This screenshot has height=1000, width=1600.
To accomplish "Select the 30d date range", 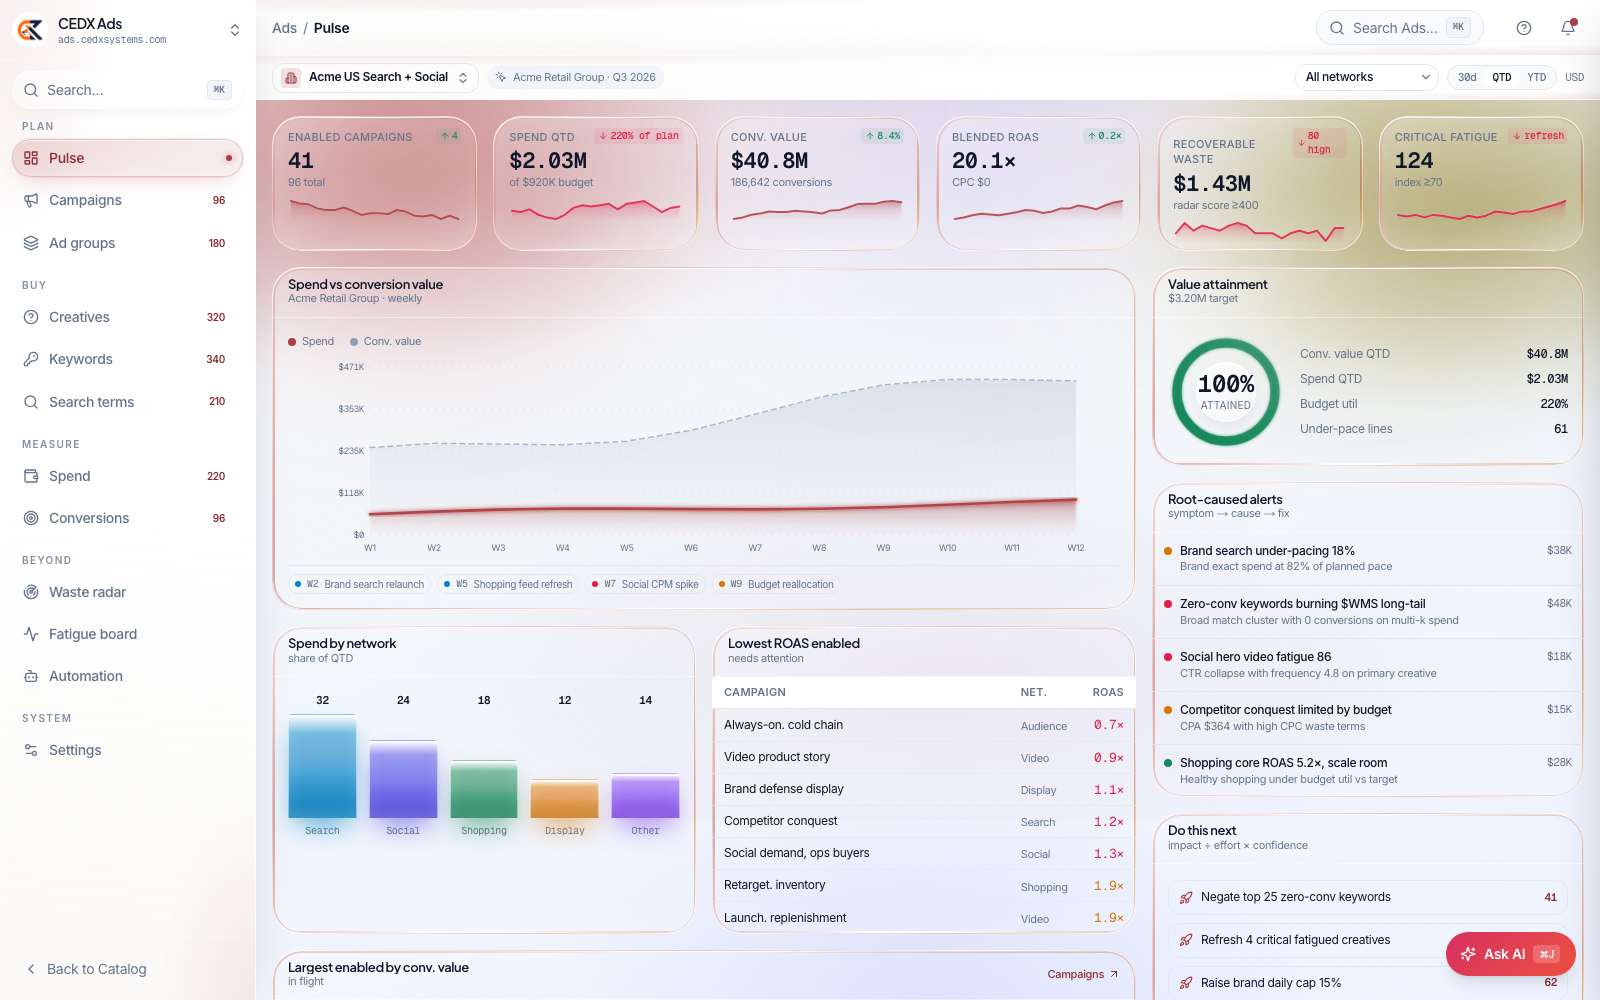I will click(x=1467, y=77).
